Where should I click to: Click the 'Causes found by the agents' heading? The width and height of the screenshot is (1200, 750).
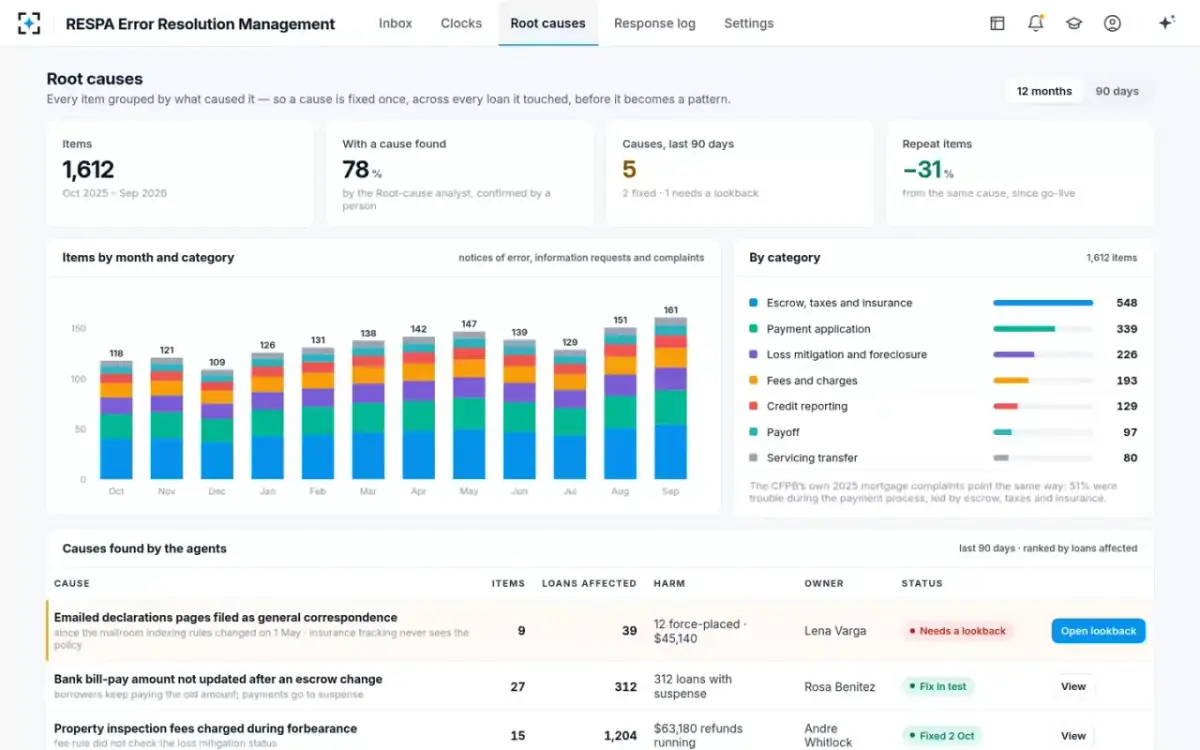click(144, 549)
